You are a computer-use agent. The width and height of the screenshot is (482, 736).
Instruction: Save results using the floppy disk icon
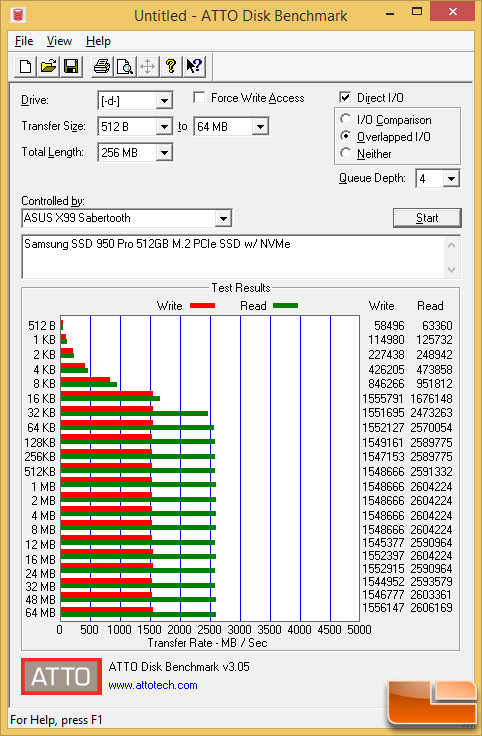[70, 66]
